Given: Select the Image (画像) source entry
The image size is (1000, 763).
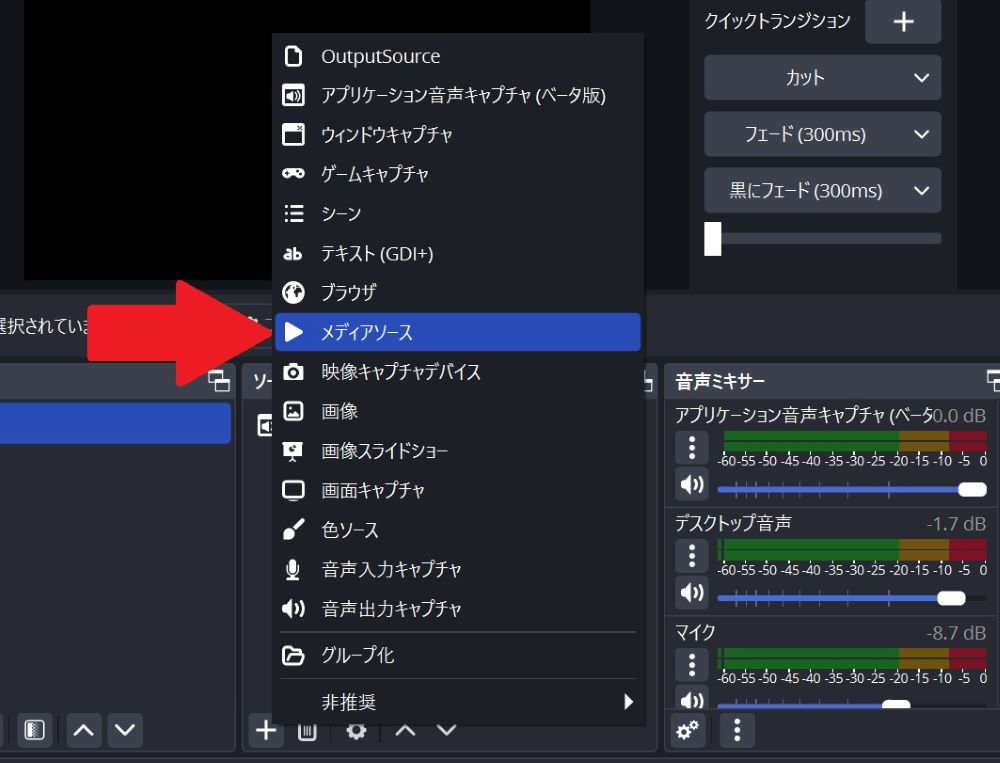Looking at the screenshot, I should click(457, 411).
